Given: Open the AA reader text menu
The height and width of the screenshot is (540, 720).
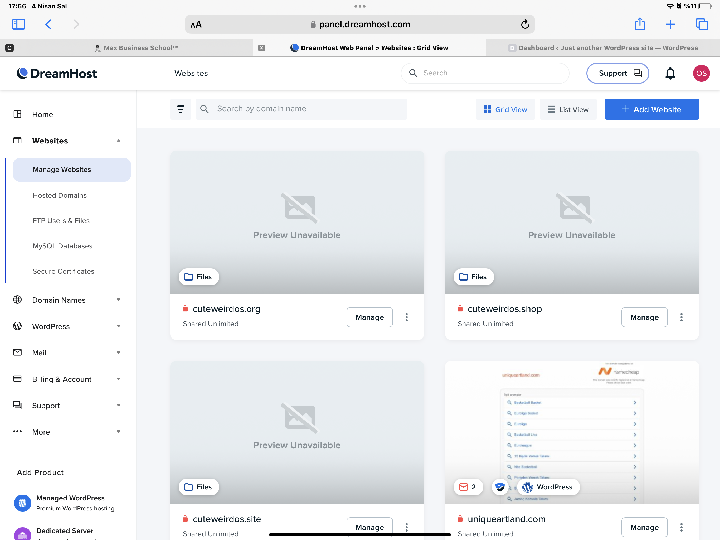Looking at the screenshot, I should pos(196,25).
